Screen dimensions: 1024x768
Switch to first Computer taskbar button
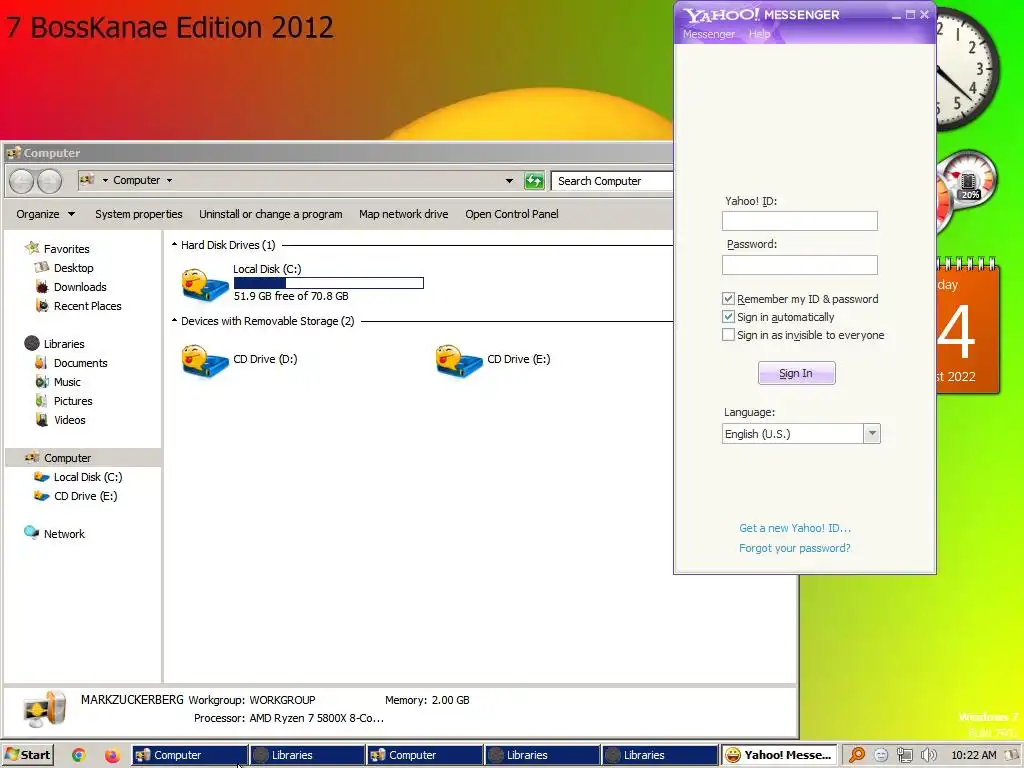click(189, 755)
